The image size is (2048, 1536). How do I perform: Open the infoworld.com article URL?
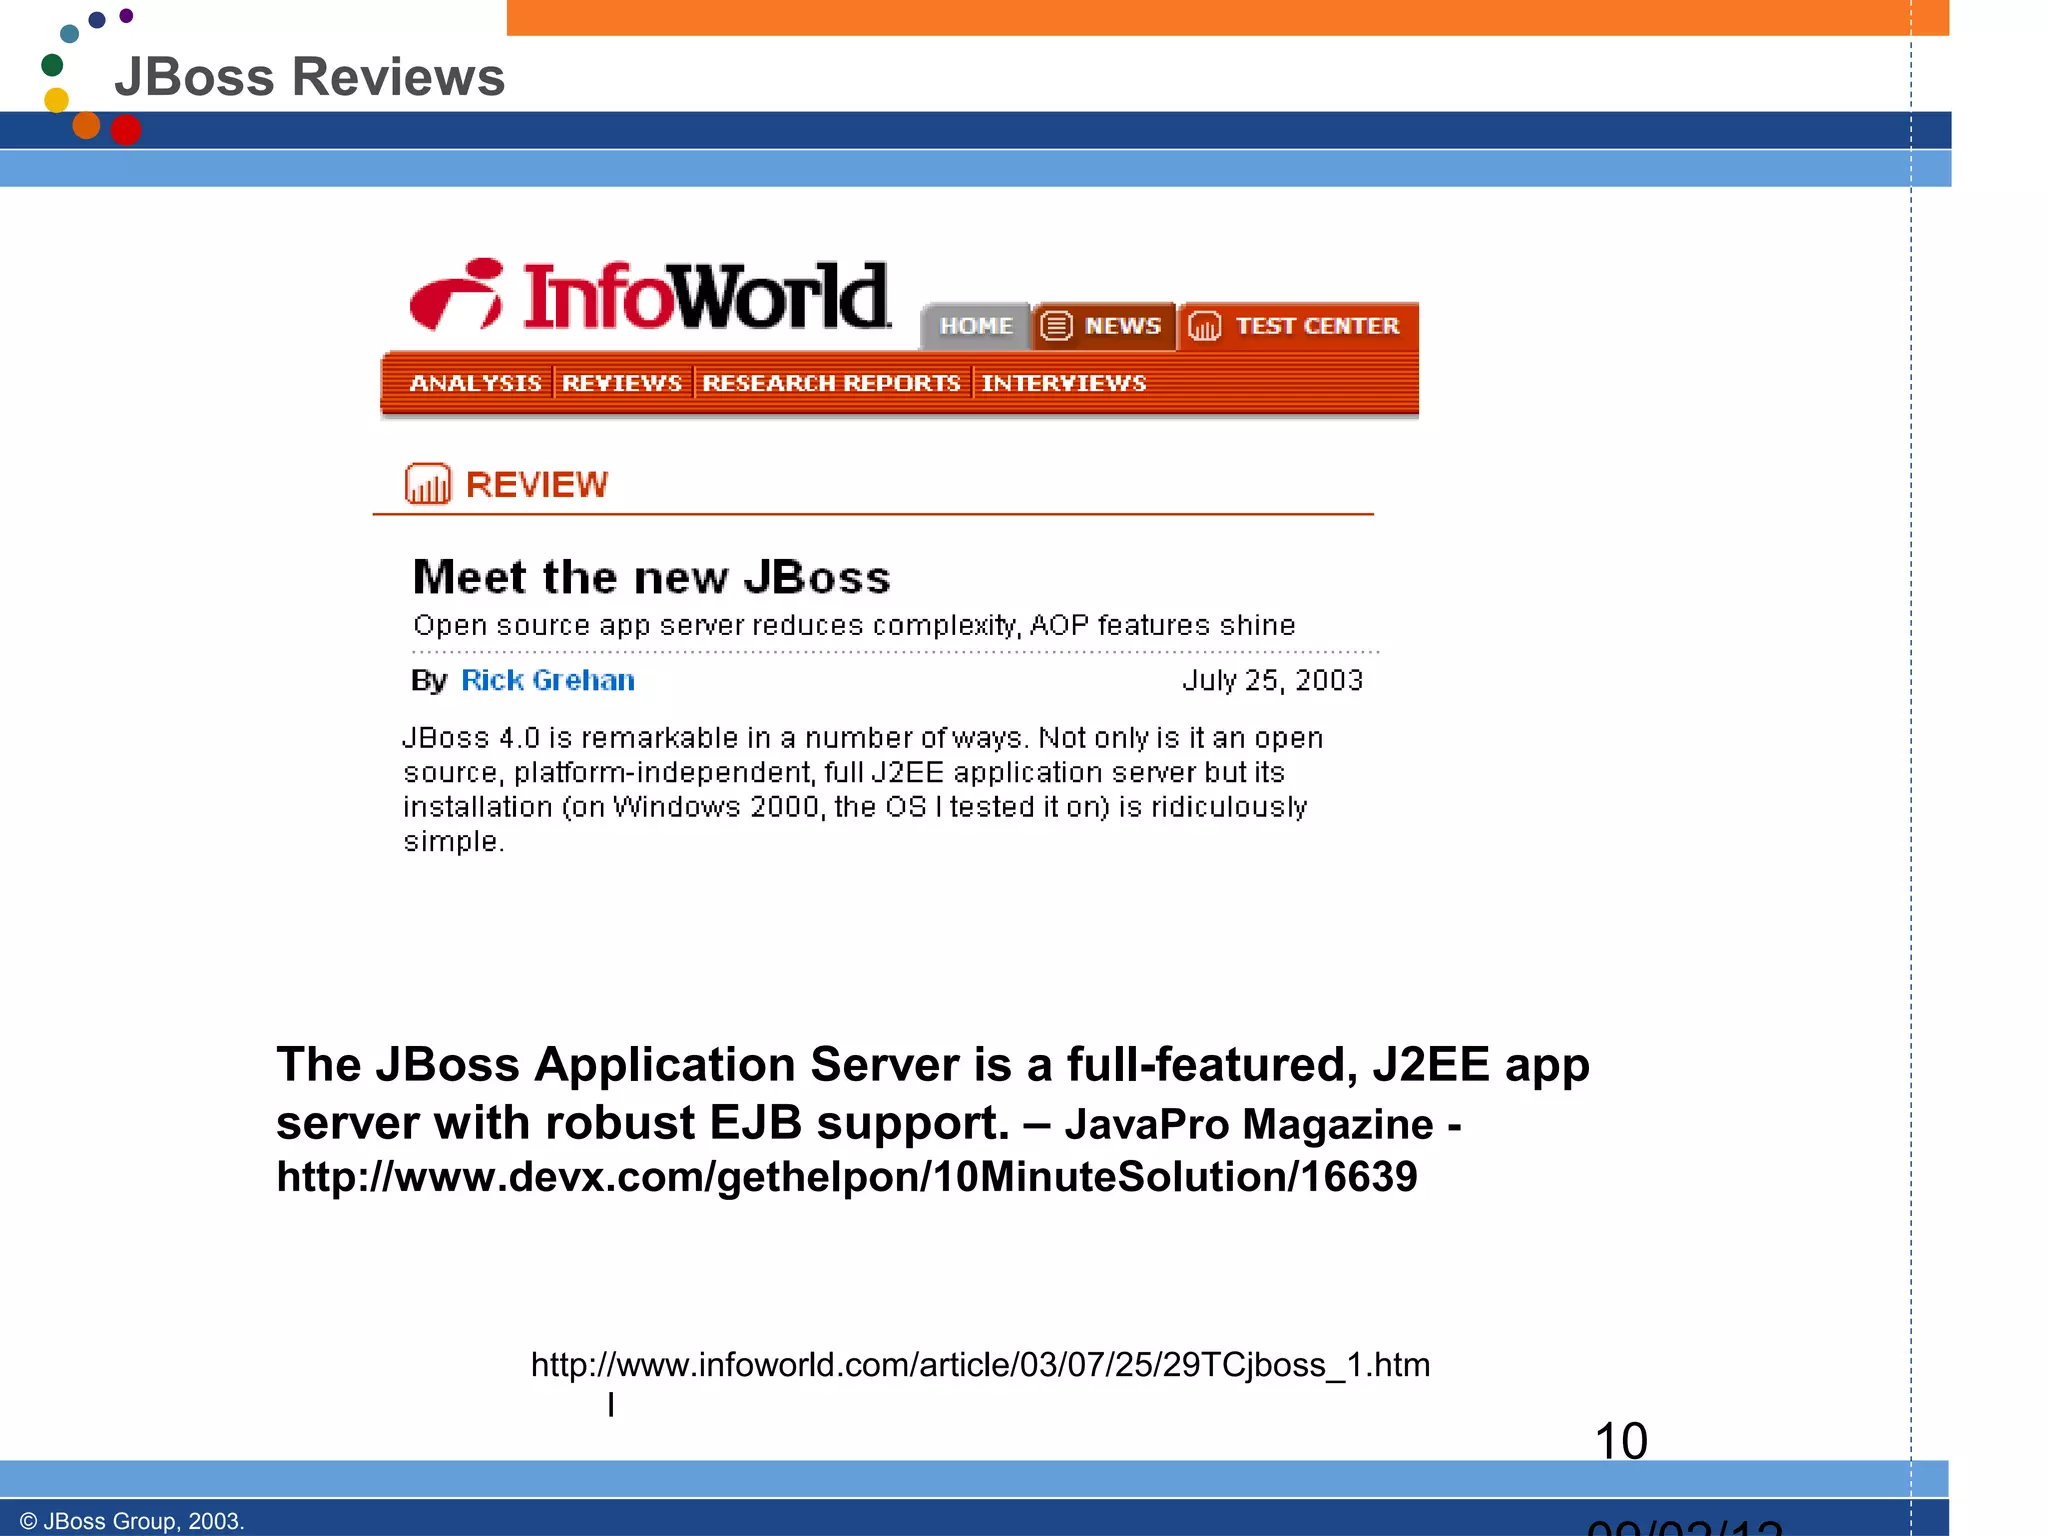coord(980,1383)
